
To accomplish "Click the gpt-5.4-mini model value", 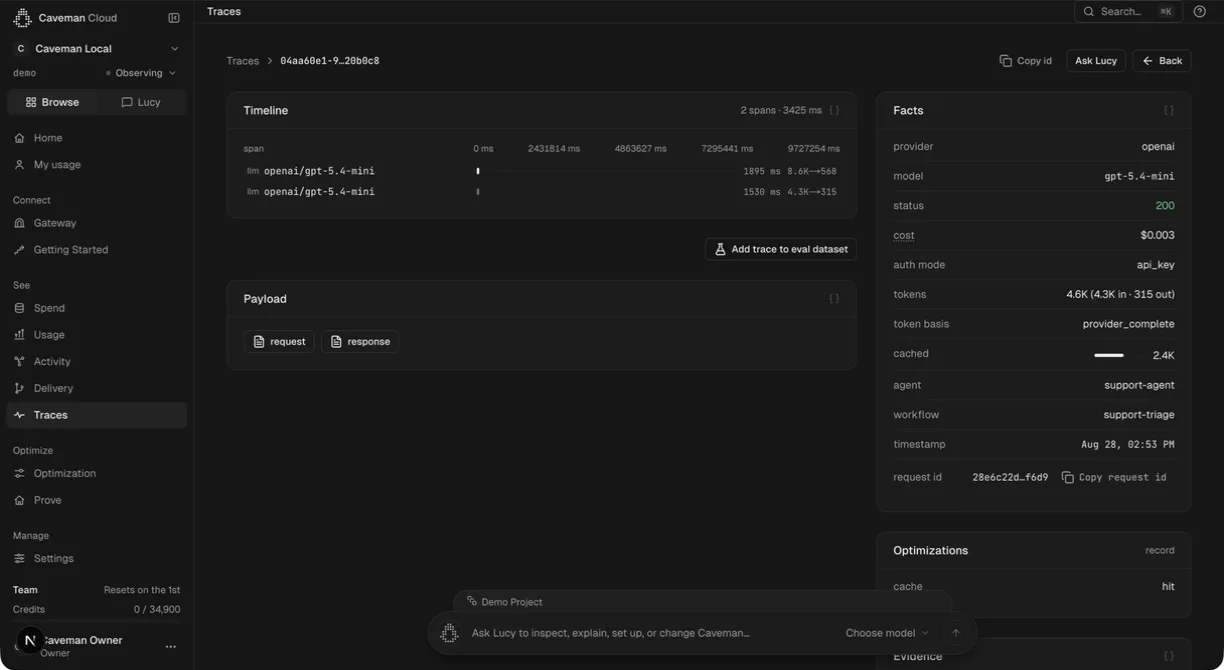I will [x=1139, y=176].
